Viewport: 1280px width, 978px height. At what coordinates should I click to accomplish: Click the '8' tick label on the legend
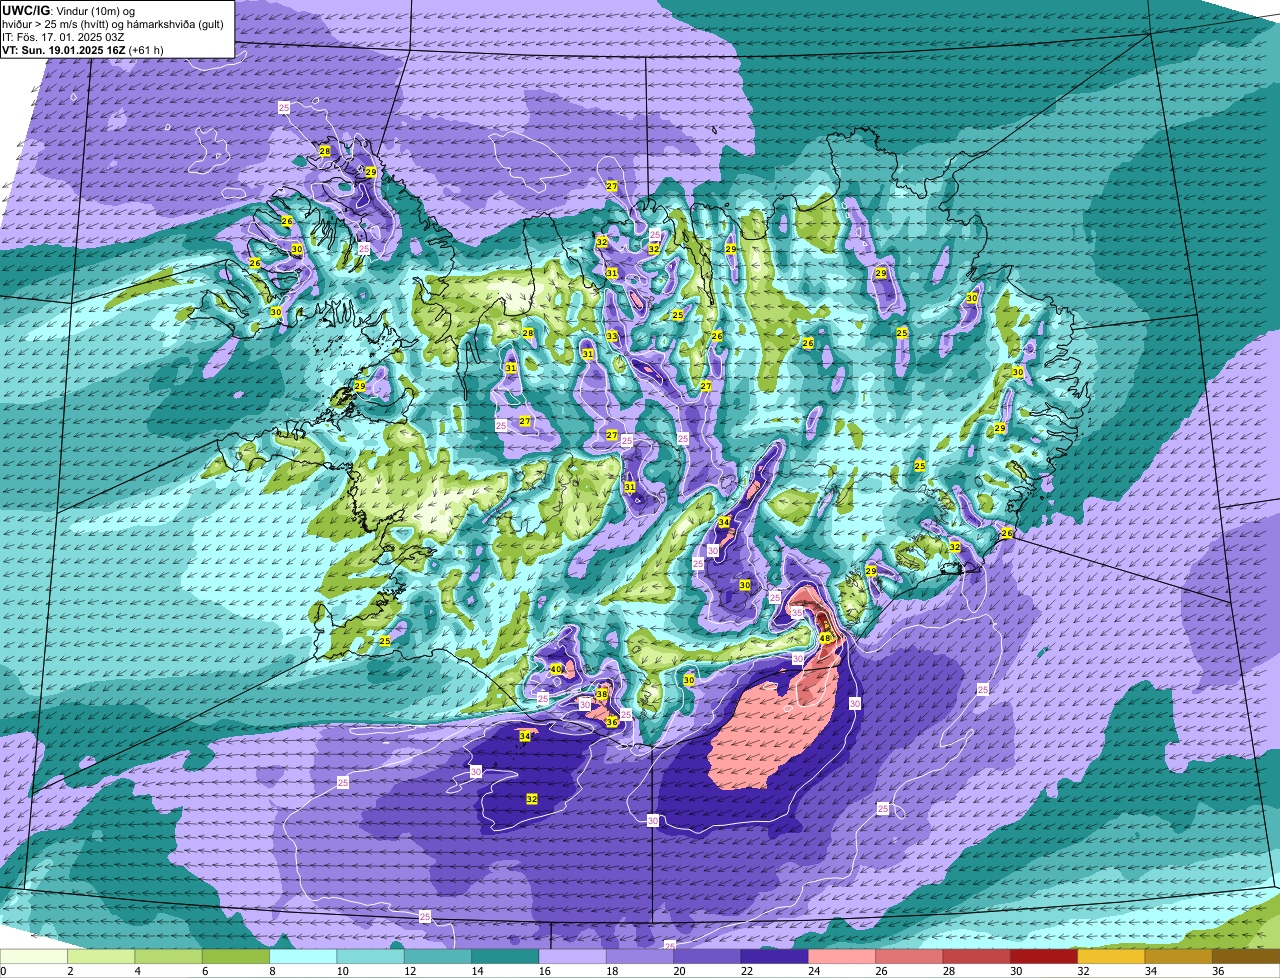point(272,971)
